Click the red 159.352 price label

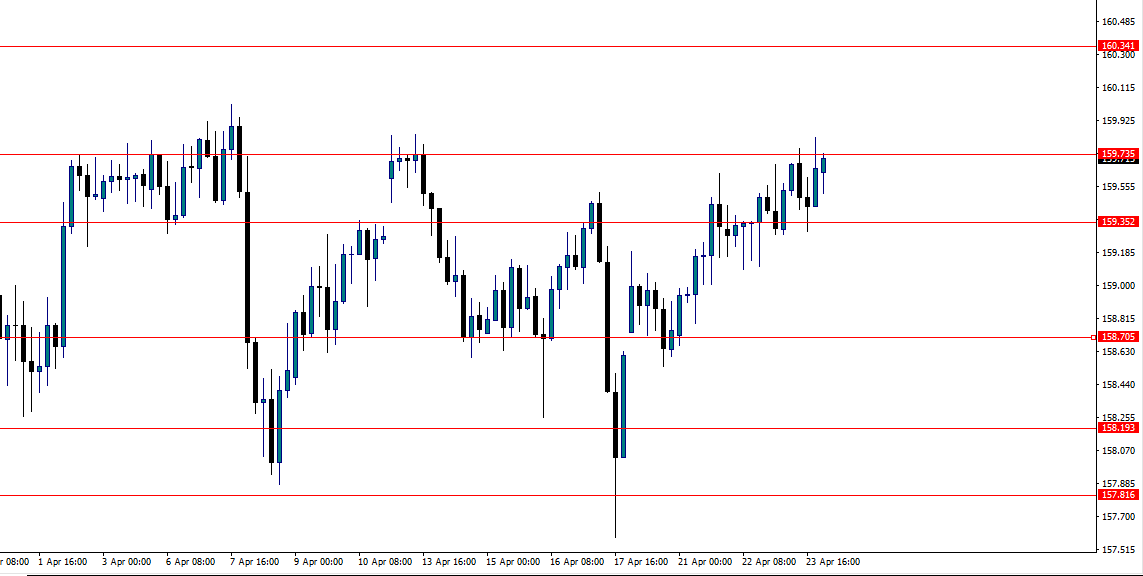[1118, 222]
